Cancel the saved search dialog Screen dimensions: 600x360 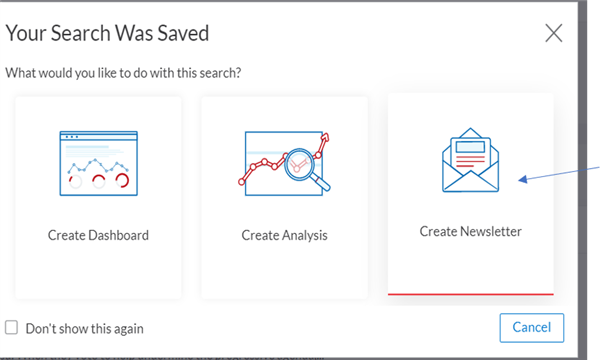click(532, 327)
